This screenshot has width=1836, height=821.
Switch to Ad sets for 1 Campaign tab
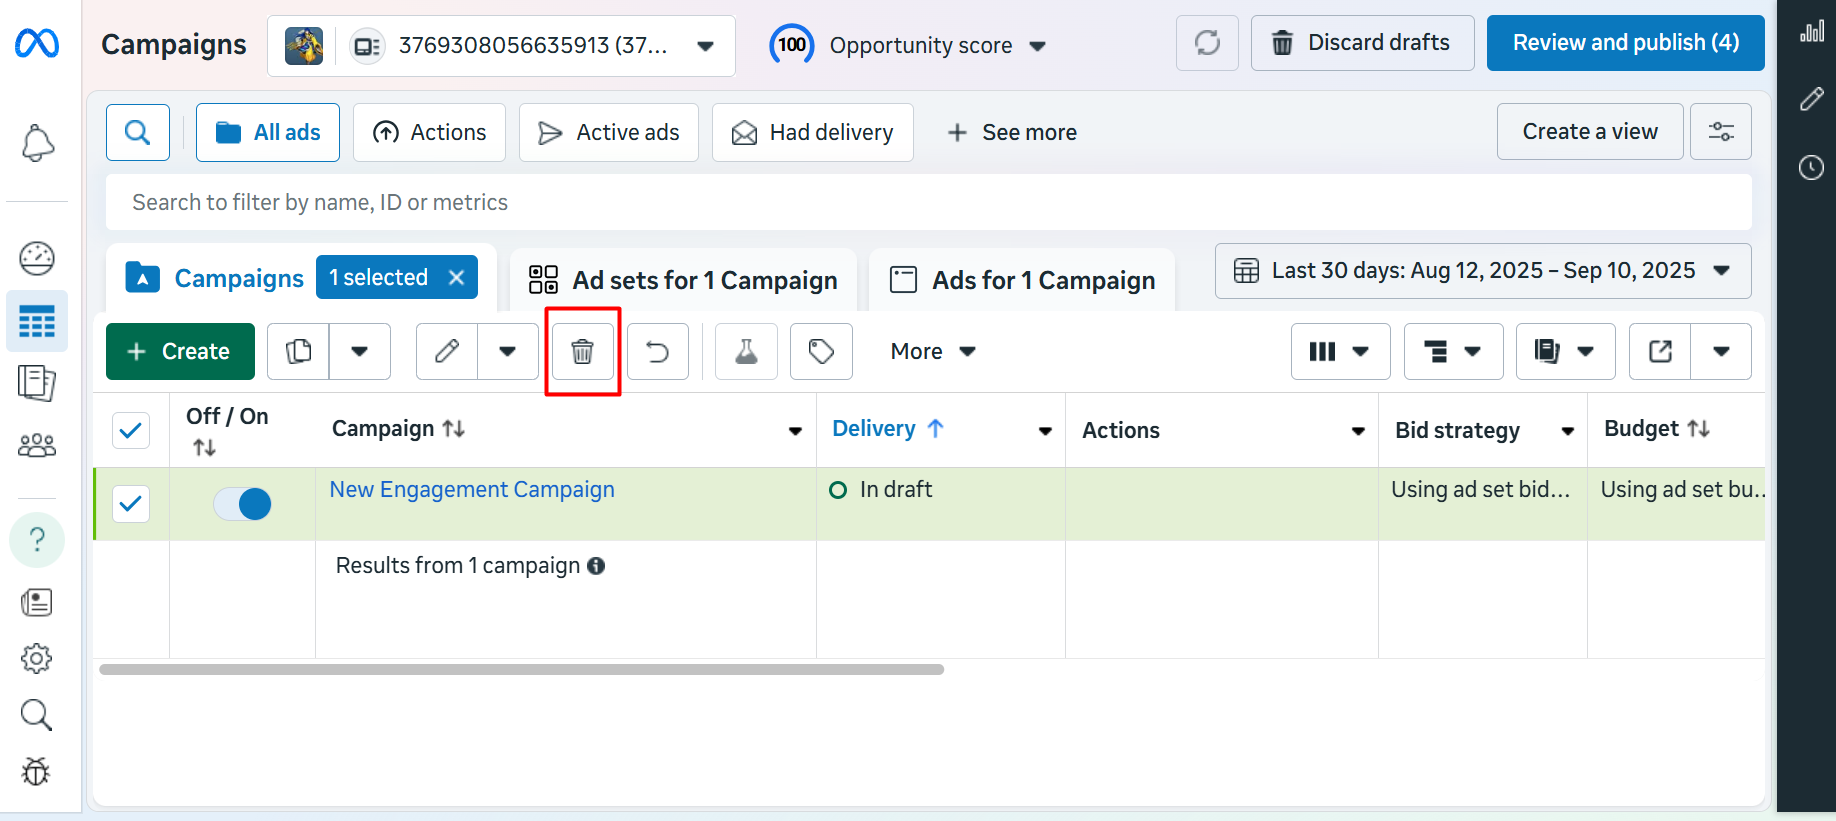(x=684, y=280)
